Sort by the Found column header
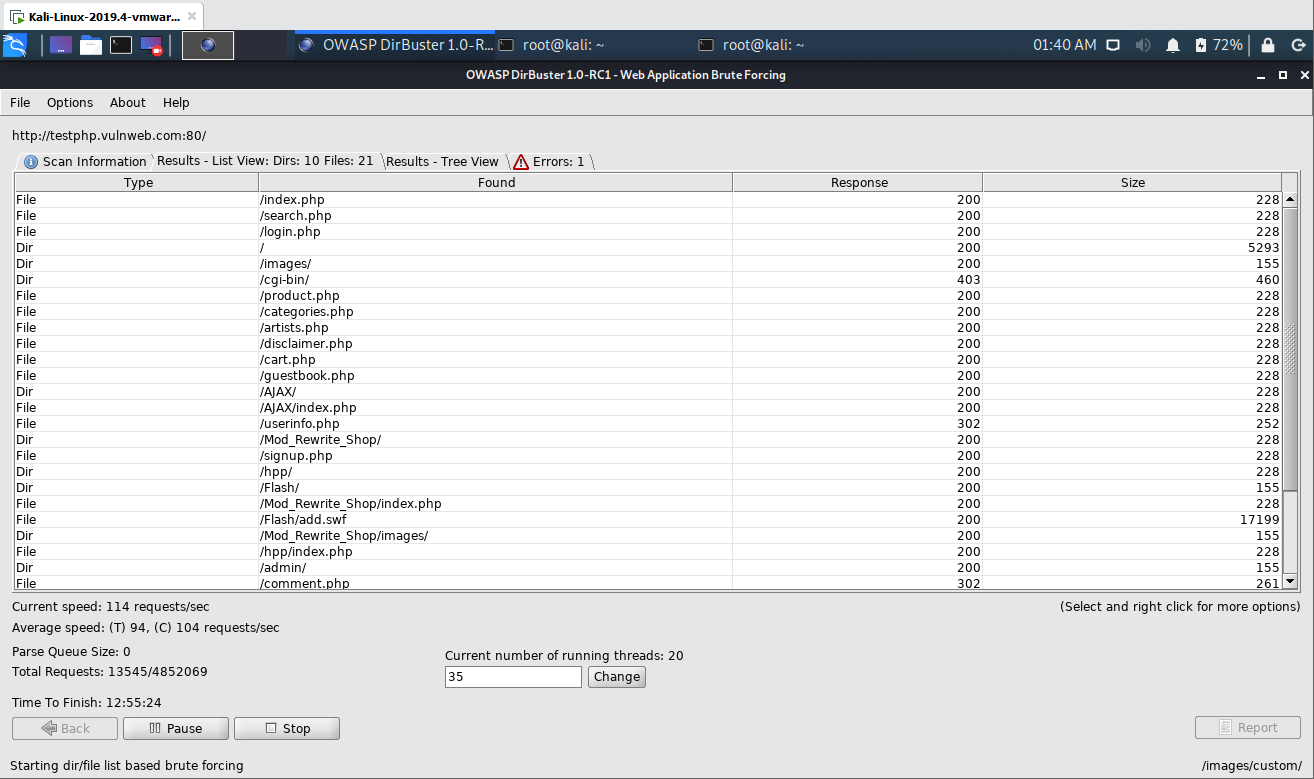 496,183
